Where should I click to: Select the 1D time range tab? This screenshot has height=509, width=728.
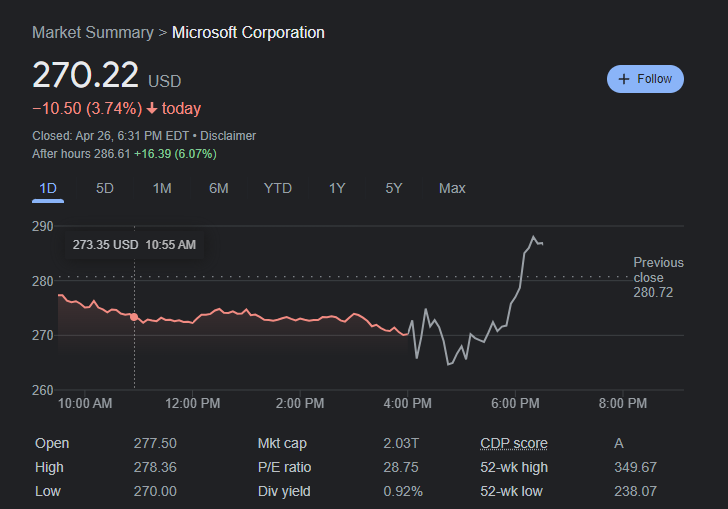48,188
